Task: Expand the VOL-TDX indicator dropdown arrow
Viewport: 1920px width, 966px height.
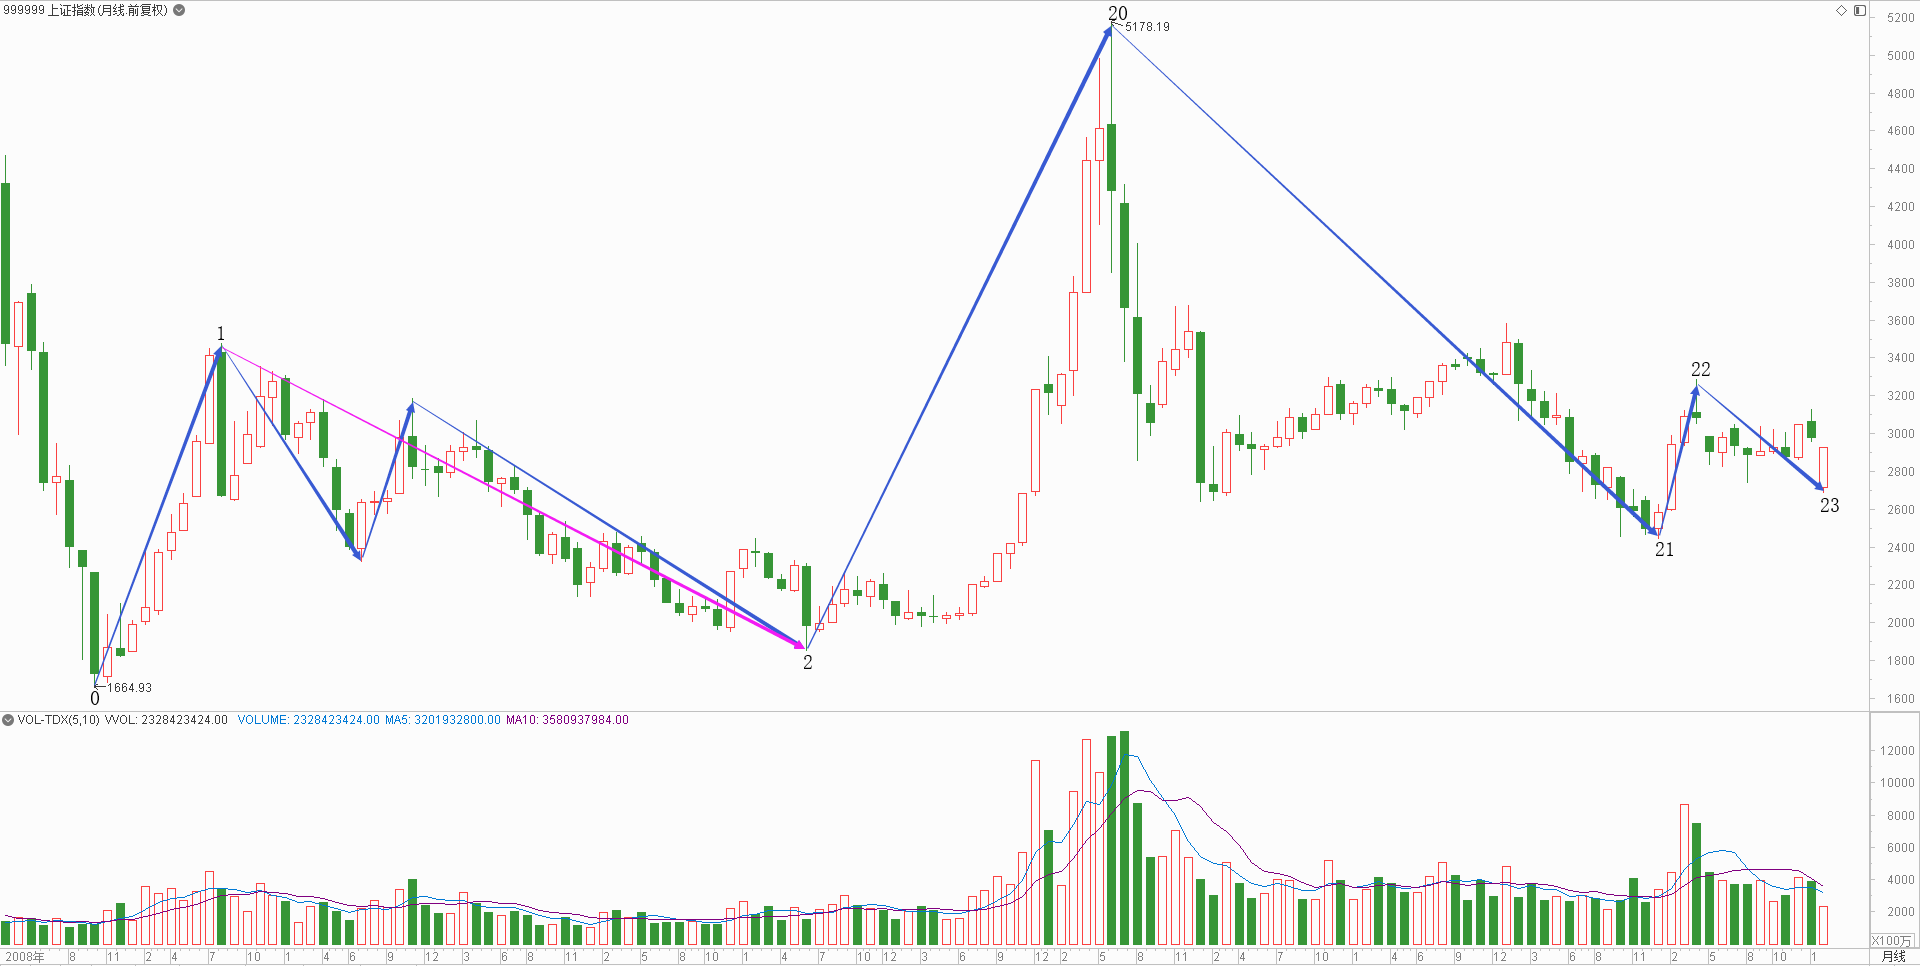Action: tap(8, 720)
